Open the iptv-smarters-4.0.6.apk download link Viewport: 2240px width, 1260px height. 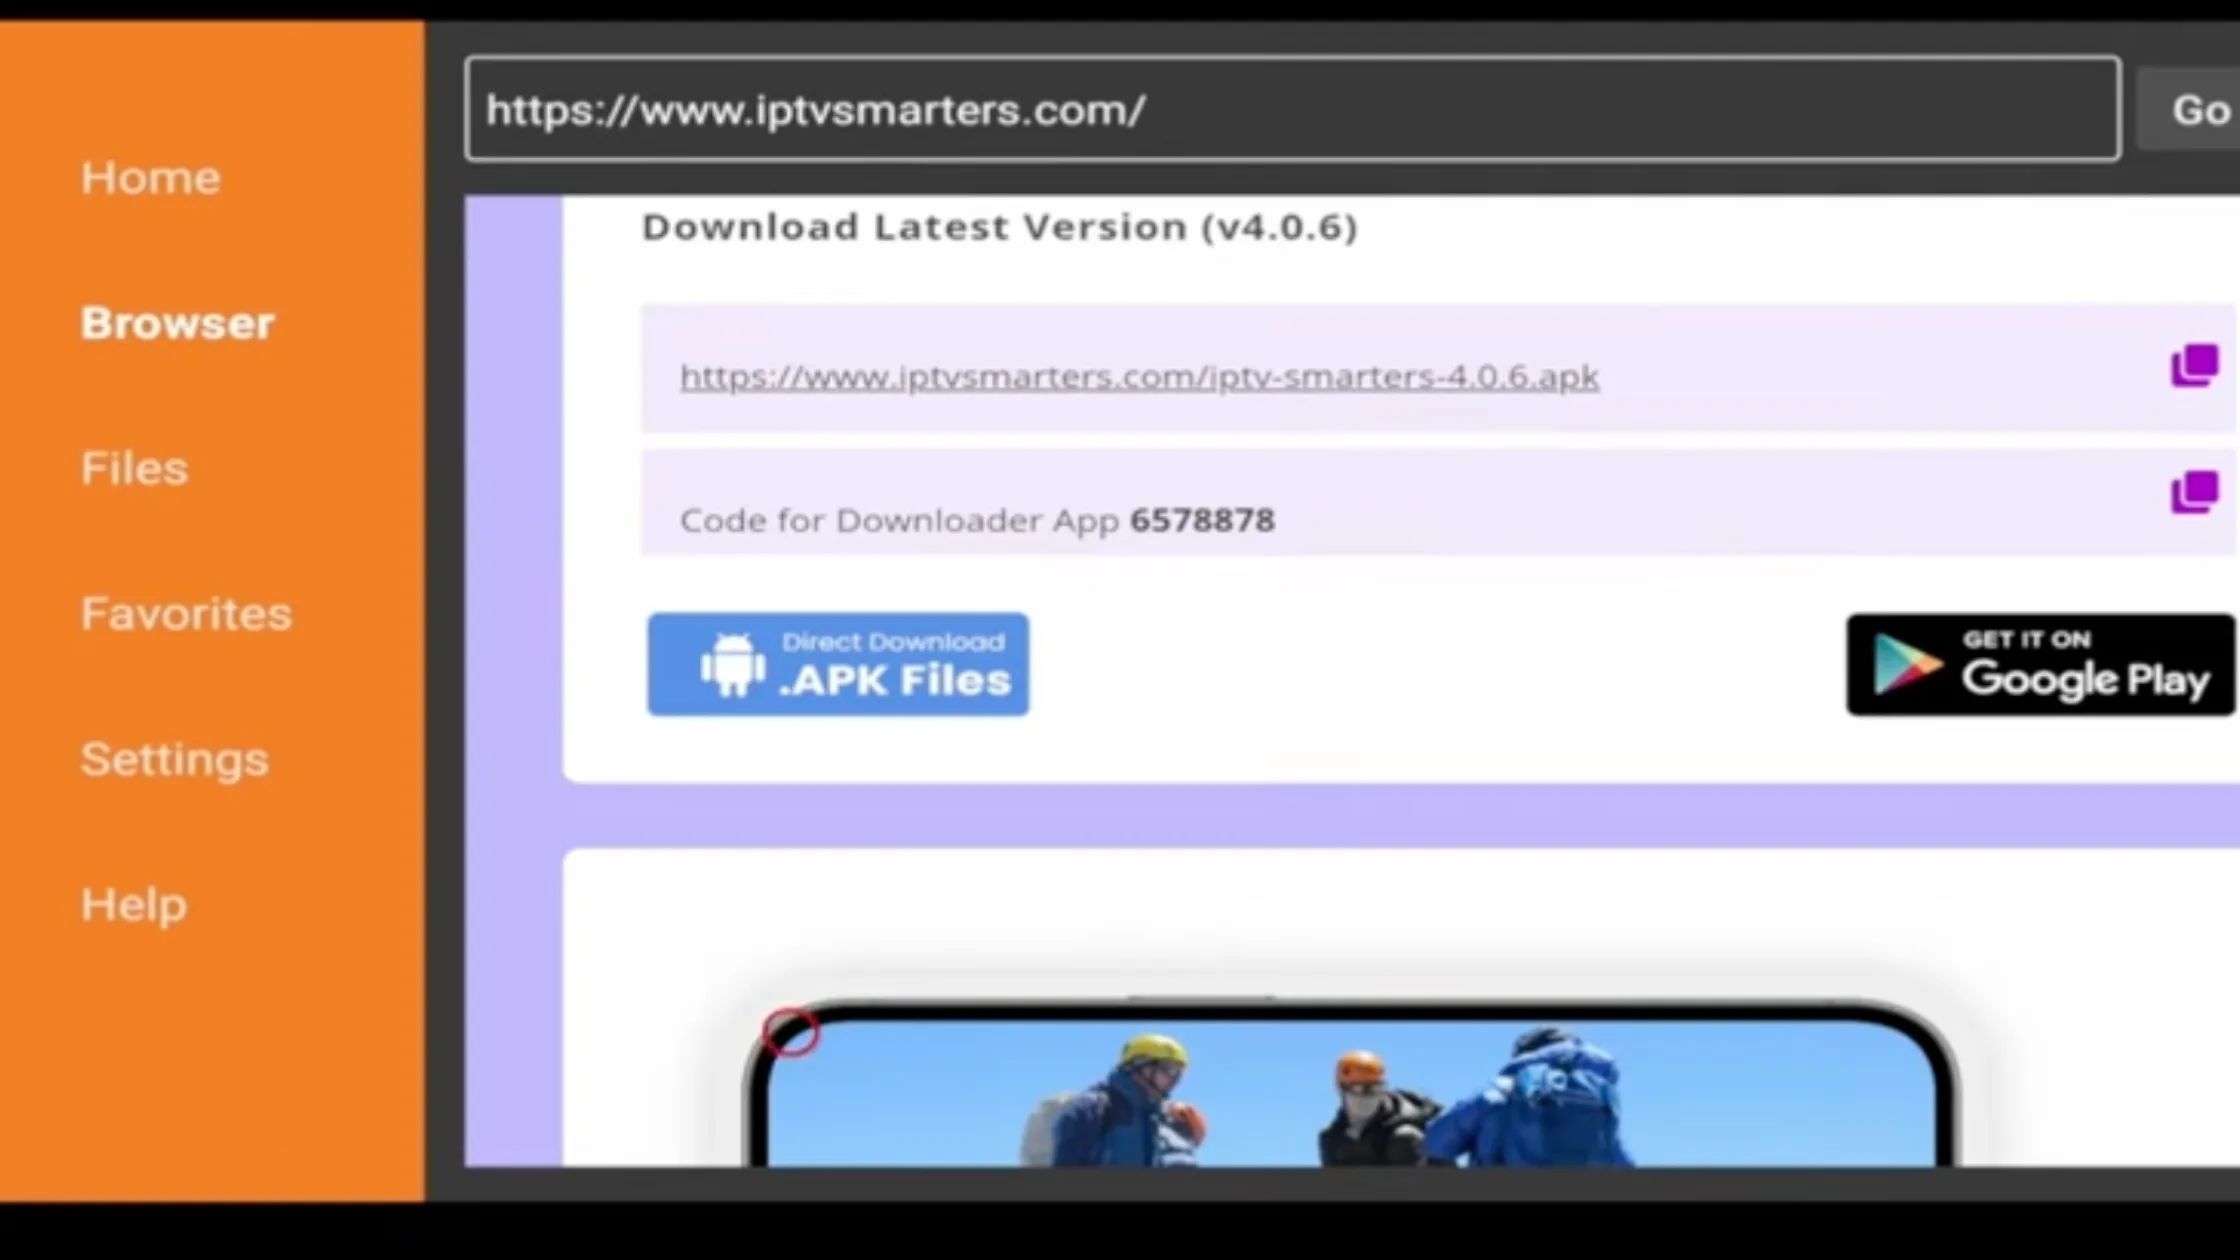[x=1139, y=377]
